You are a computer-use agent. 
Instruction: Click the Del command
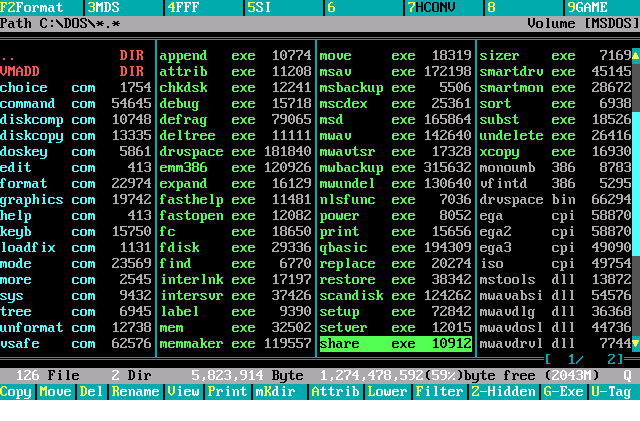point(91,392)
